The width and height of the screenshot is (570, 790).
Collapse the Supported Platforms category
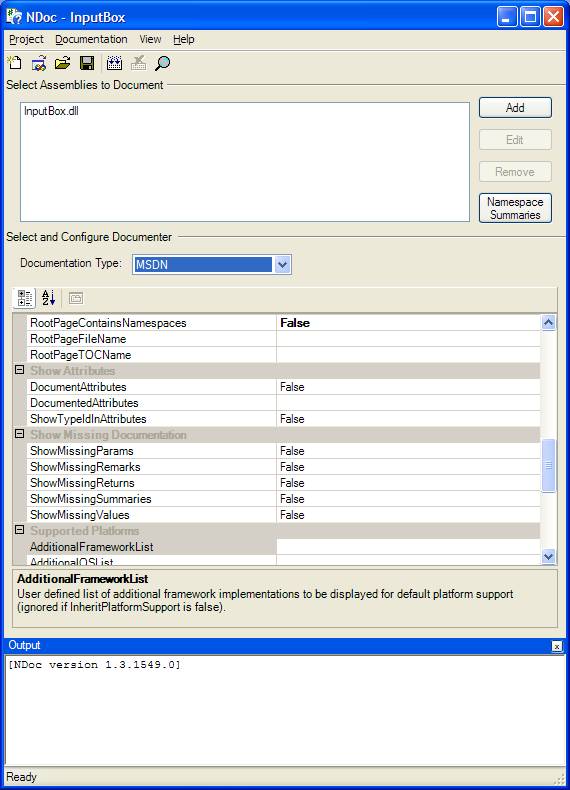pos(19,530)
